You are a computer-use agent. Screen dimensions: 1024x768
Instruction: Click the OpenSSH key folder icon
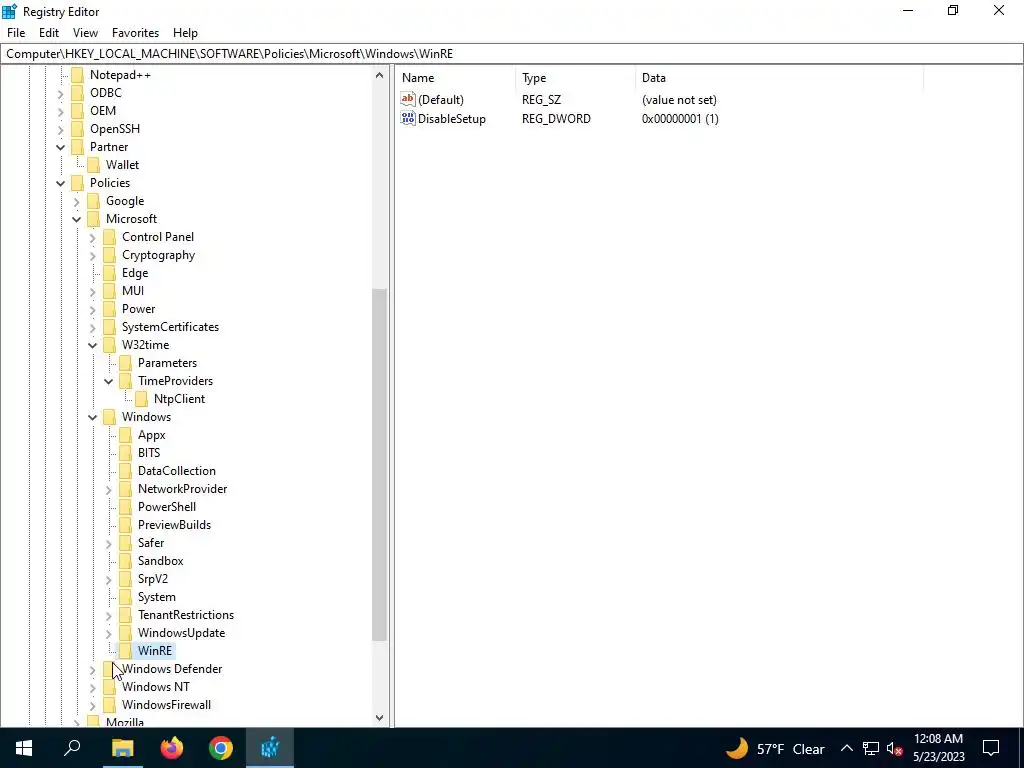coord(78,129)
